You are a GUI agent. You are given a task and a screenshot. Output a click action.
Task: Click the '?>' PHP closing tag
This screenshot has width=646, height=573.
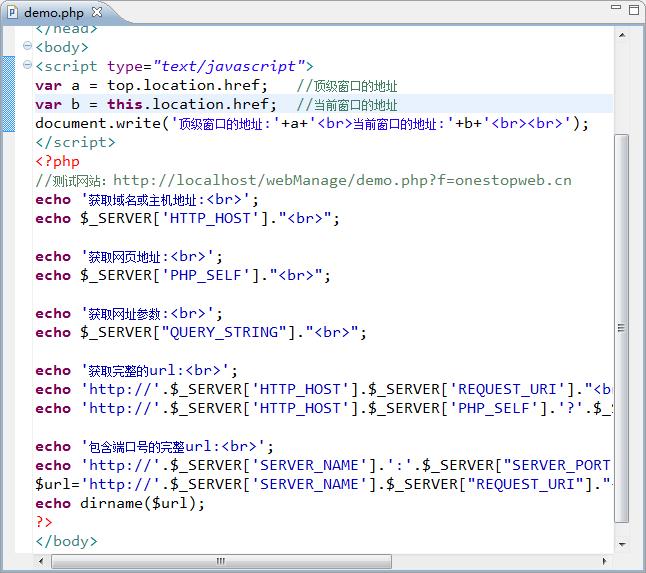pyautogui.click(x=44, y=522)
